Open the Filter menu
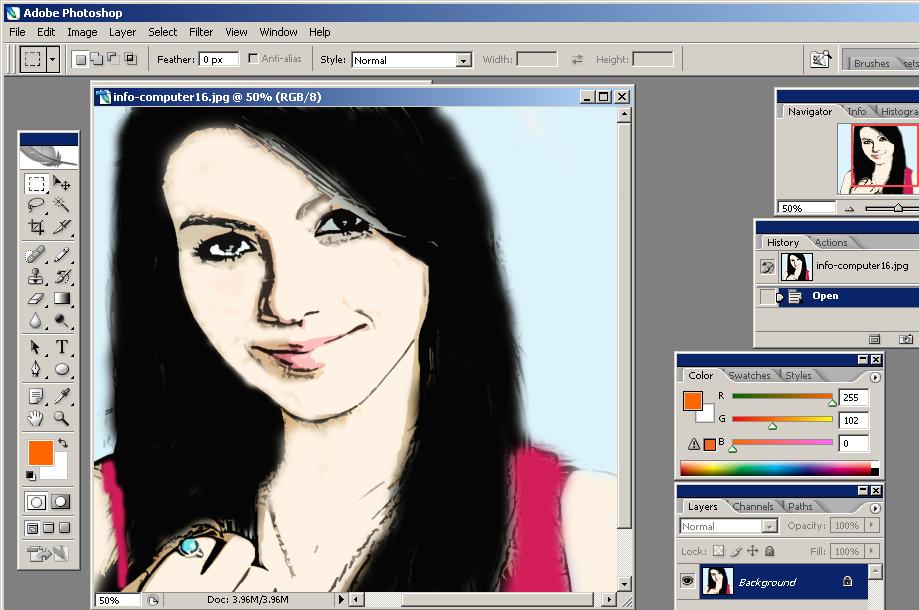The height and width of the screenshot is (610, 919). pyautogui.click(x=201, y=32)
